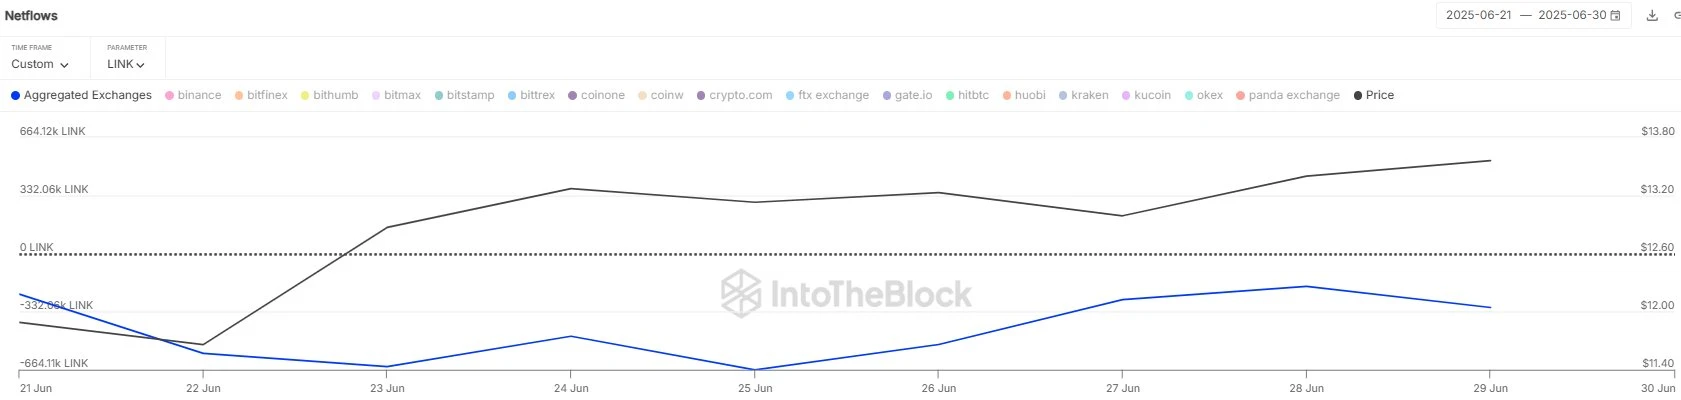Image resolution: width=1681 pixels, height=400 pixels.
Task: Click the download chart icon
Action: point(1652,16)
